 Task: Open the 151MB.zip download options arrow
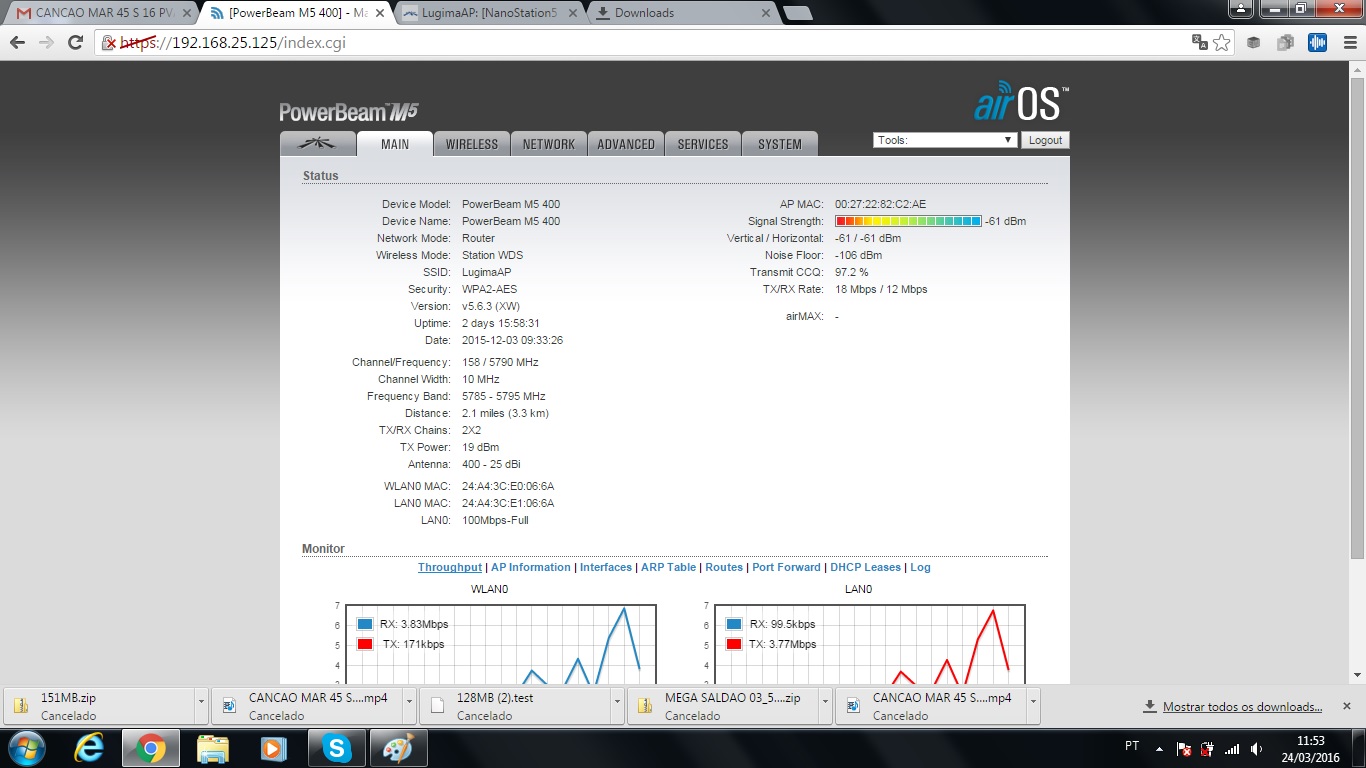click(201, 704)
